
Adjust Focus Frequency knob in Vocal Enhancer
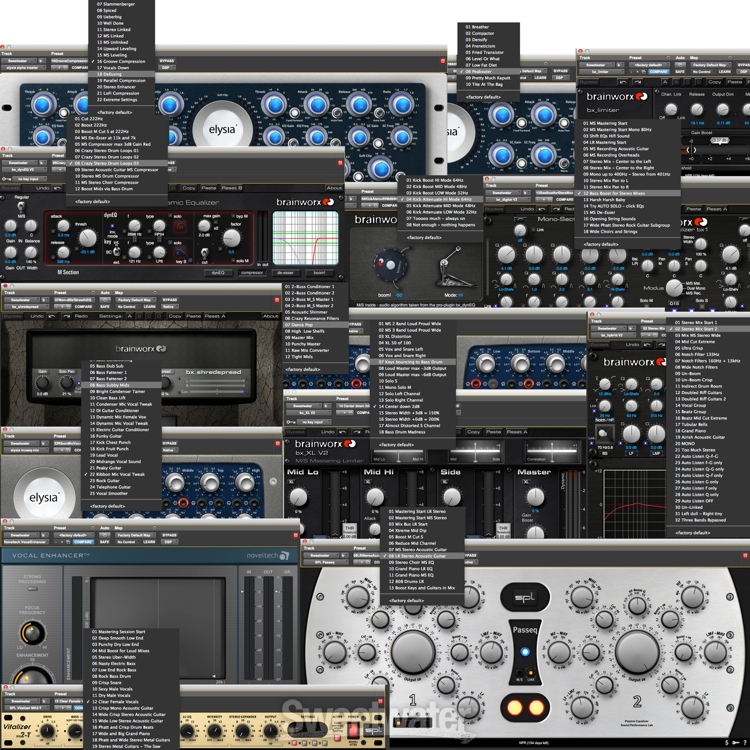pos(32,632)
